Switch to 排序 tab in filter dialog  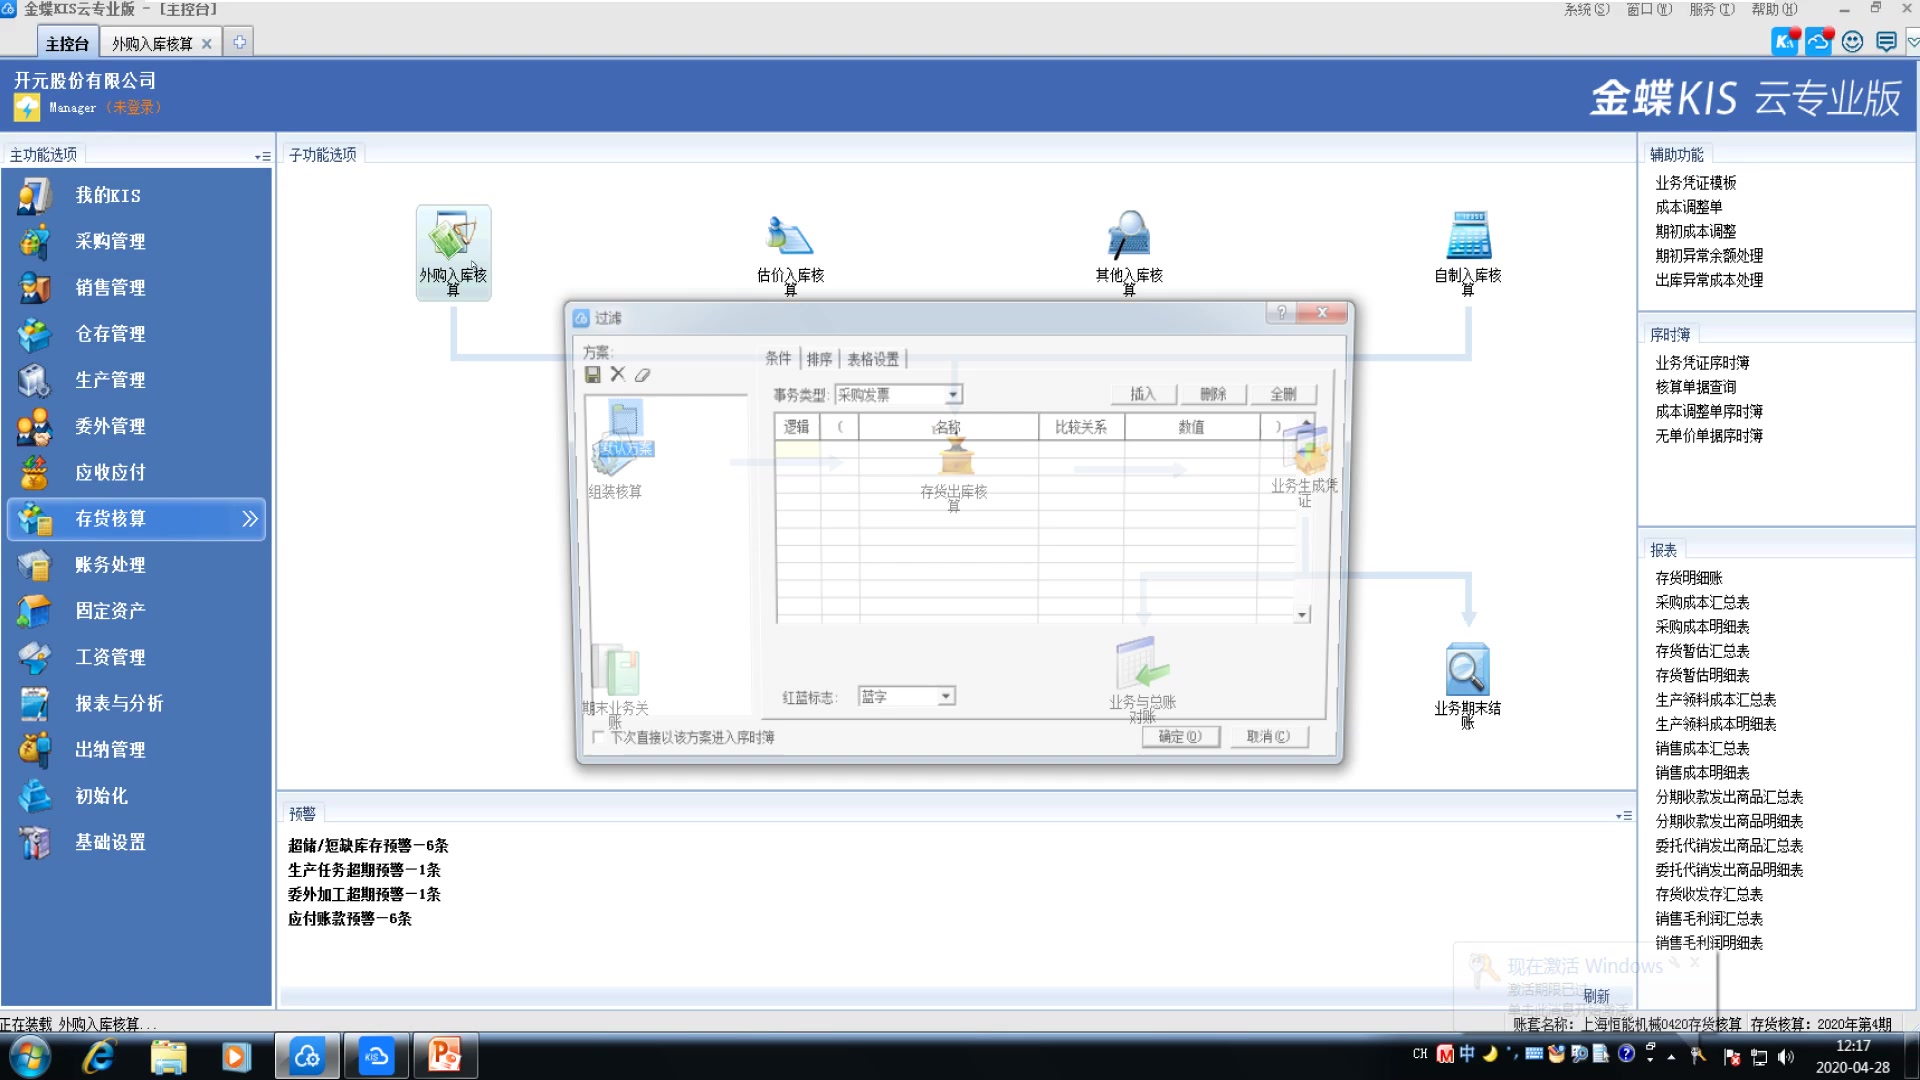(819, 358)
